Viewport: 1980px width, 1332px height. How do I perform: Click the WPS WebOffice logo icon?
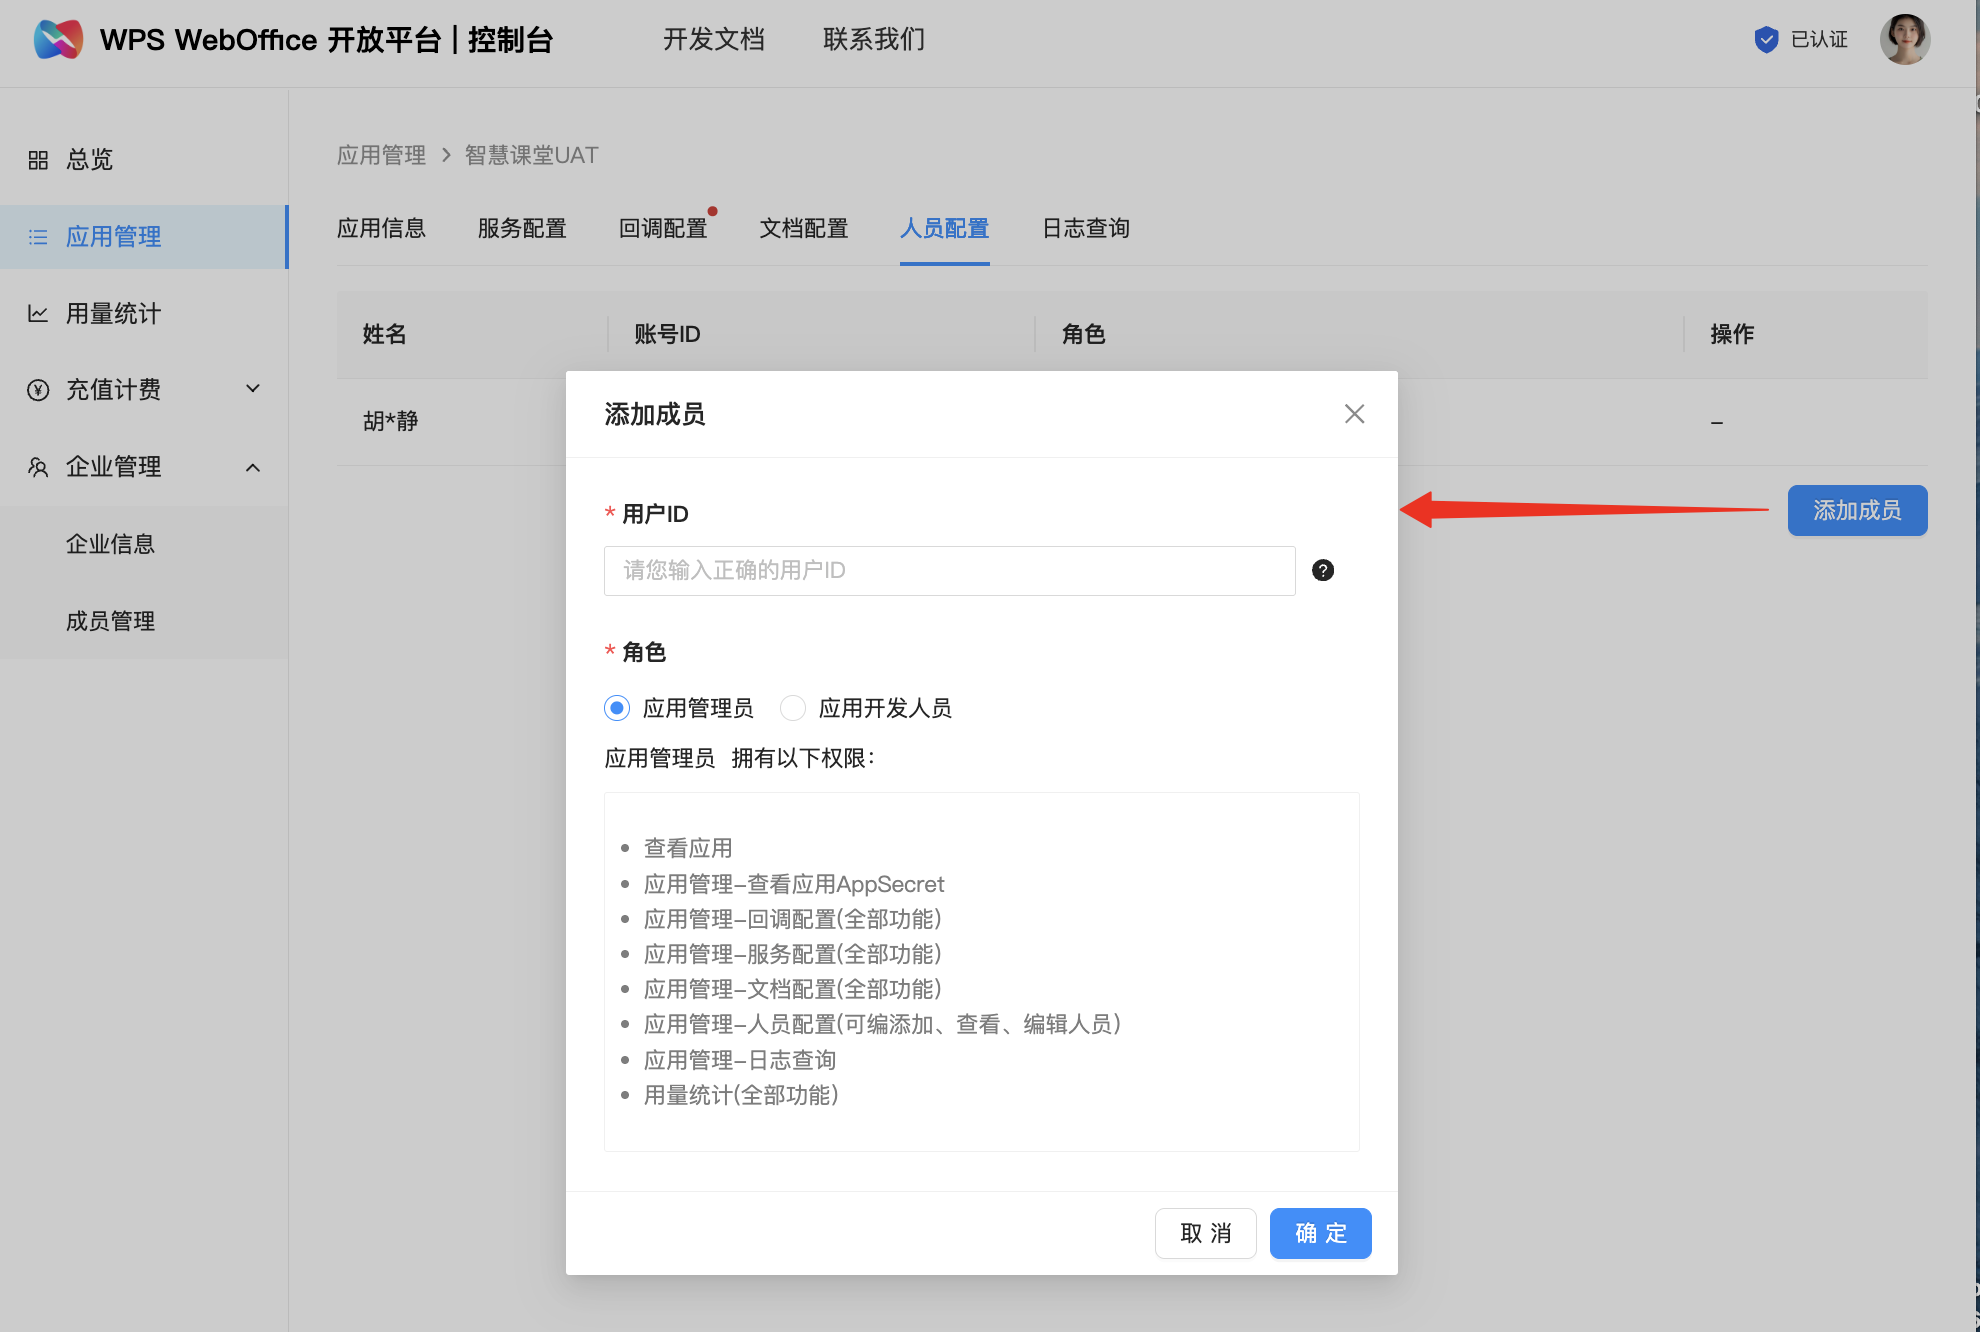click(x=58, y=40)
